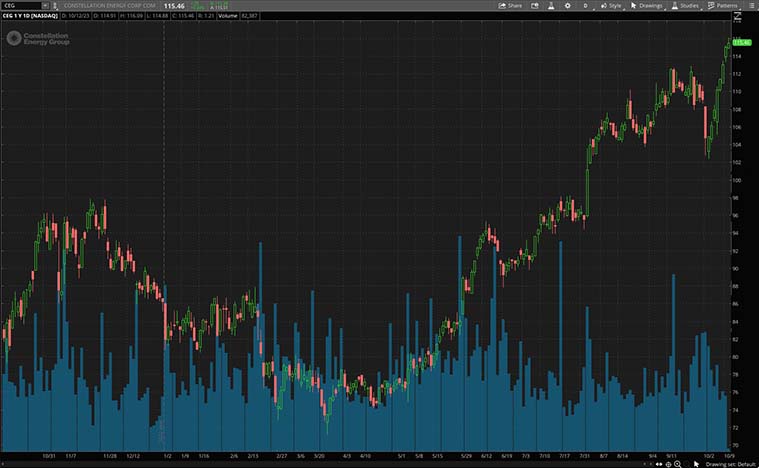The width and height of the screenshot is (759, 468).
Task: Open the Drawing set: Default selector
Action: point(730,465)
